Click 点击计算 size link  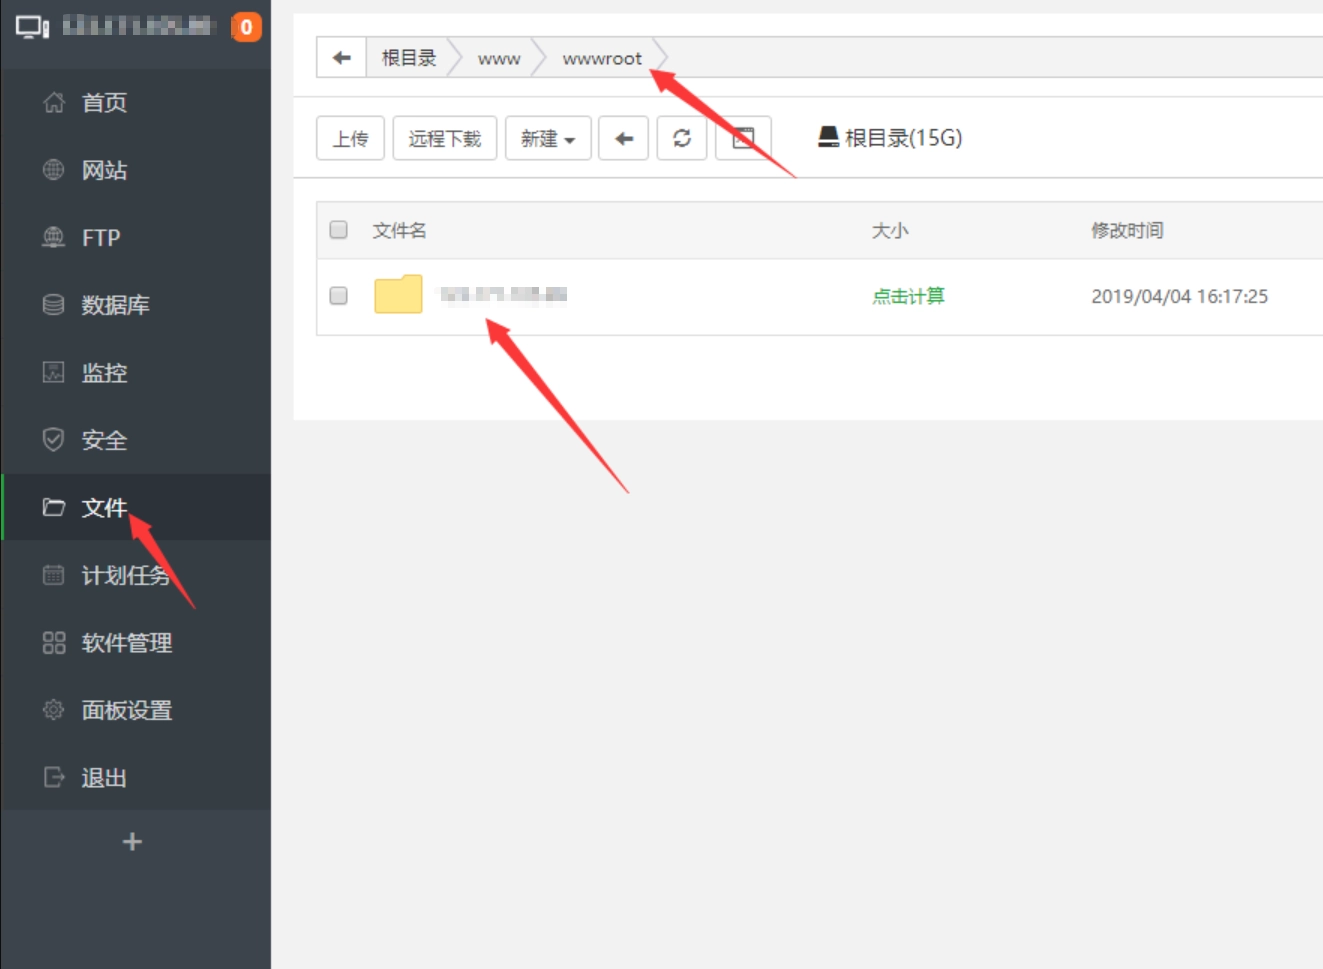click(908, 296)
